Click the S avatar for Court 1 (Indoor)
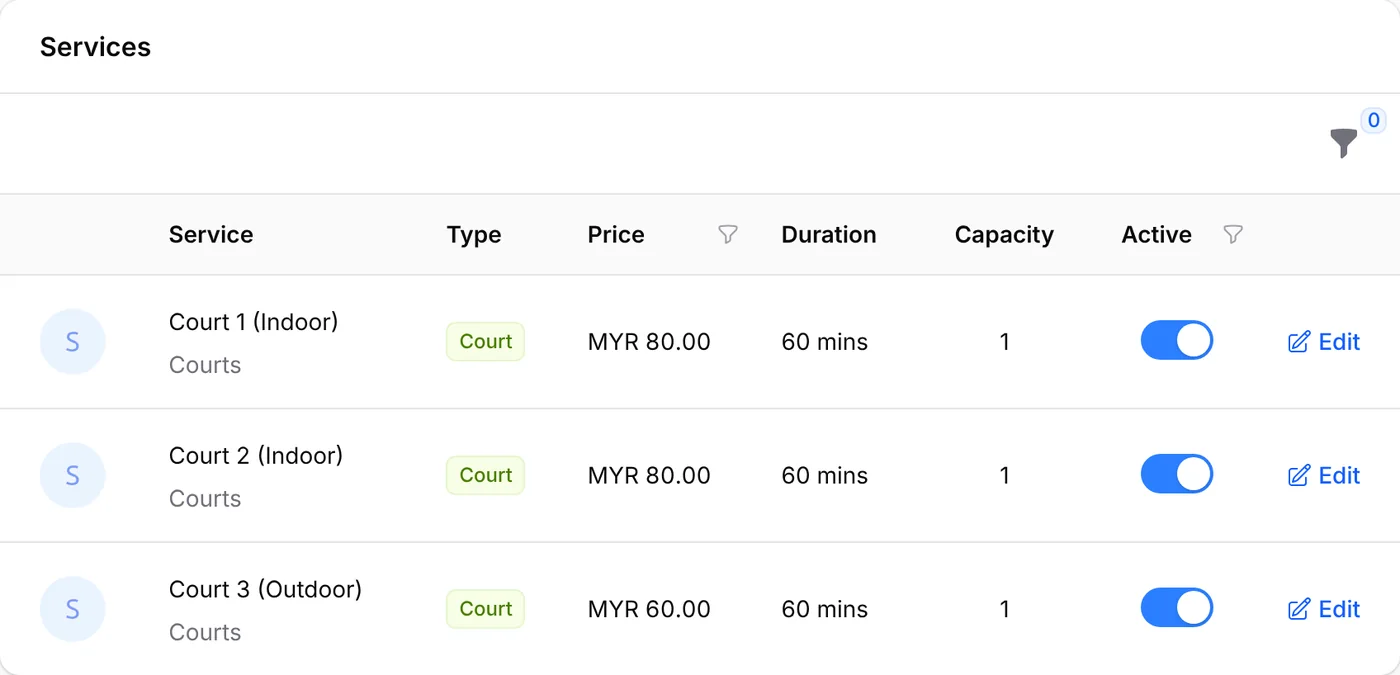The width and height of the screenshot is (1400, 675). pyautogui.click(x=72, y=342)
